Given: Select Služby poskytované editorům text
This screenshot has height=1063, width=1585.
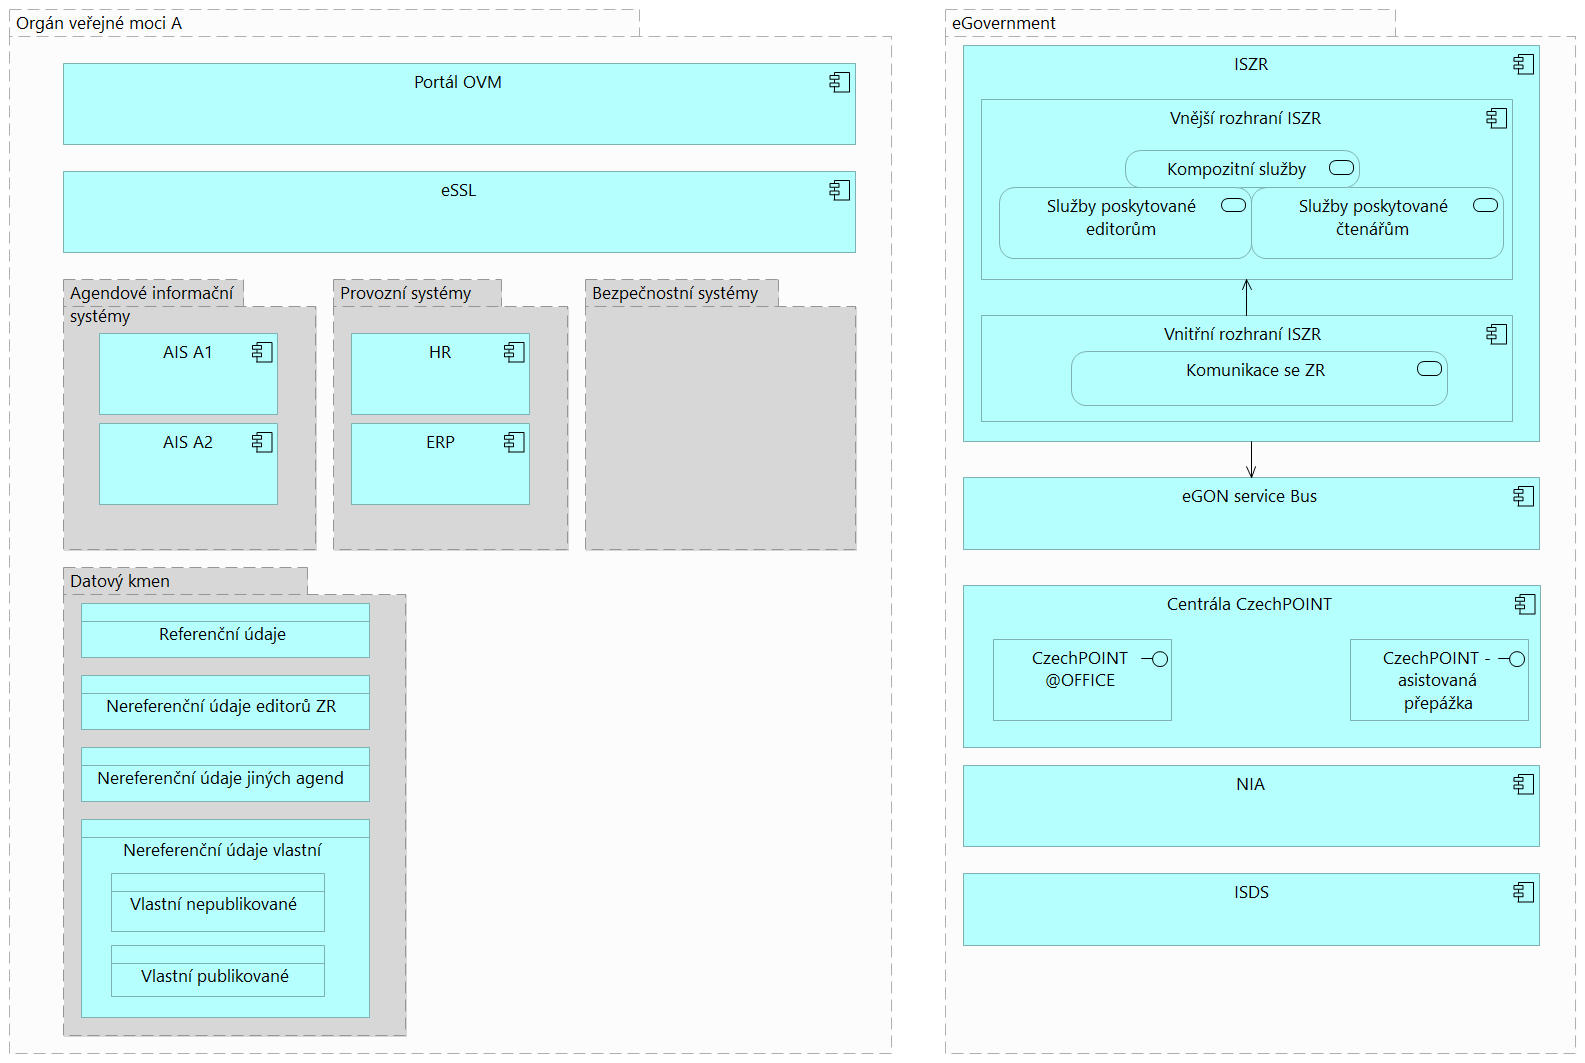Looking at the screenshot, I should [1121, 217].
